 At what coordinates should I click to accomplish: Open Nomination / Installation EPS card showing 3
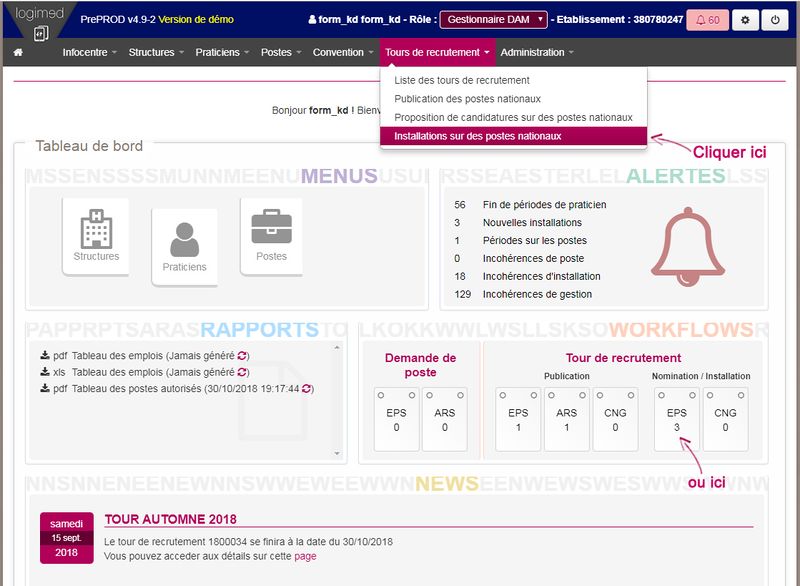pyautogui.click(x=677, y=420)
